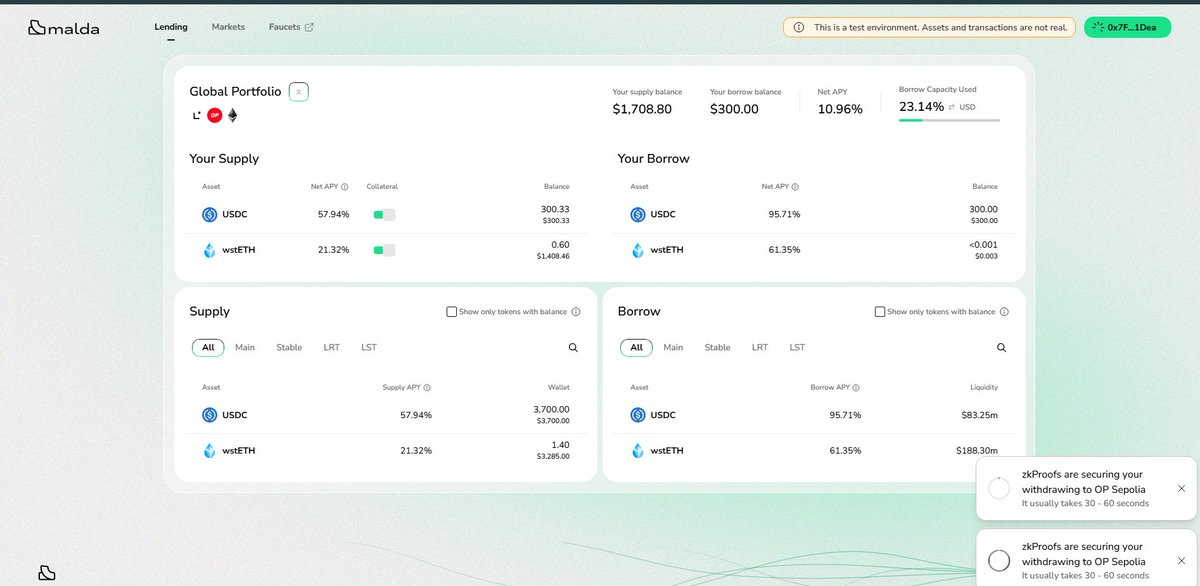Click the wstETH droplet icon in Your Borrow
This screenshot has width=1200, height=586.
point(638,250)
